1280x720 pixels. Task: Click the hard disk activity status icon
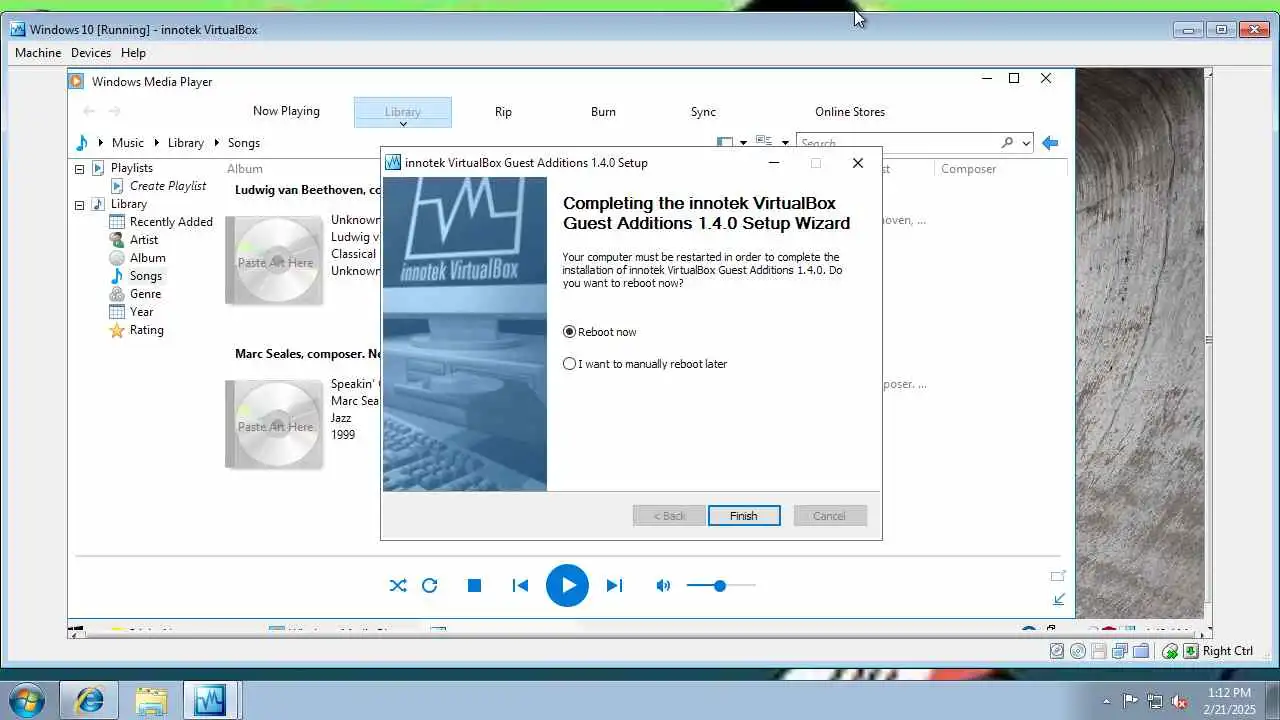click(1057, 651)
